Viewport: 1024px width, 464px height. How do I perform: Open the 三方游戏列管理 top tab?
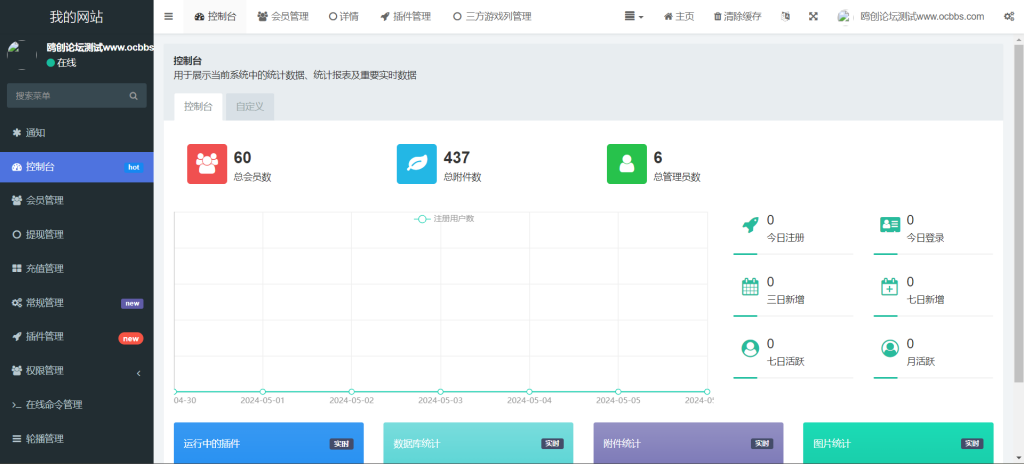[492, 16]
